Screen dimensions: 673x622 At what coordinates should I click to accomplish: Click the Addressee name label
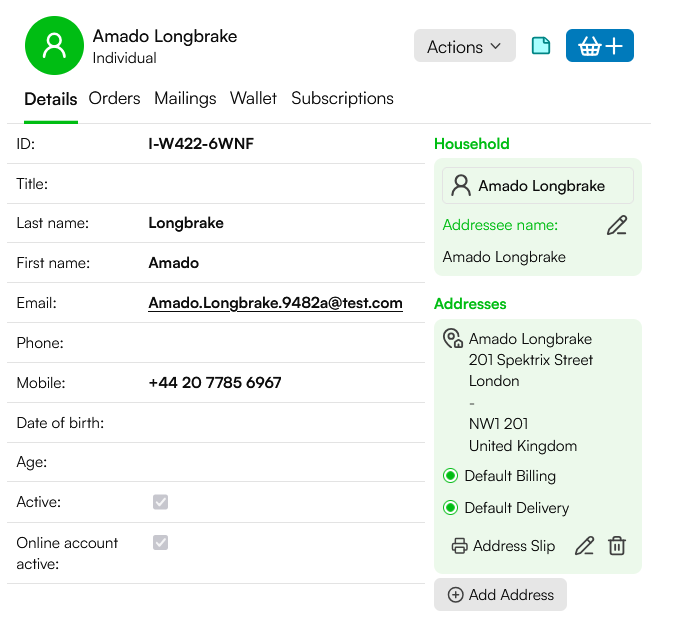(500, 225)
